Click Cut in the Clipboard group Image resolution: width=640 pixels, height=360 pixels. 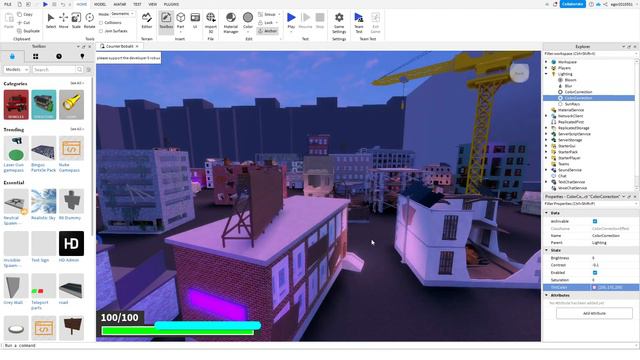[24, 23]
